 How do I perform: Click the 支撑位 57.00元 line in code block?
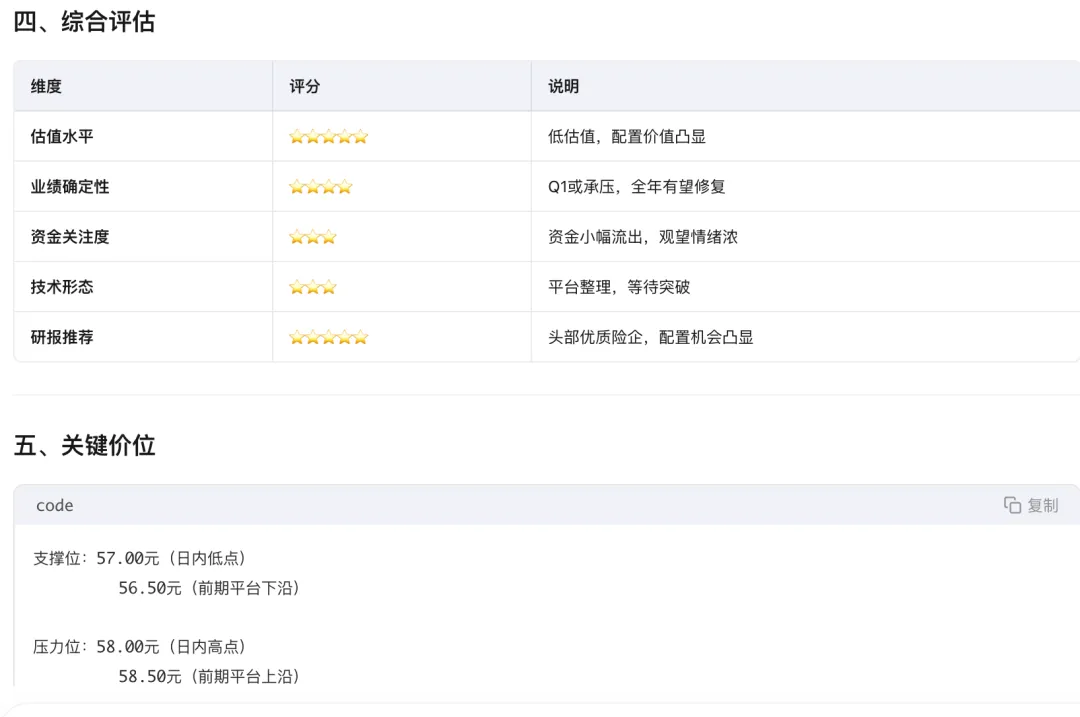click(x=140, y=558)
